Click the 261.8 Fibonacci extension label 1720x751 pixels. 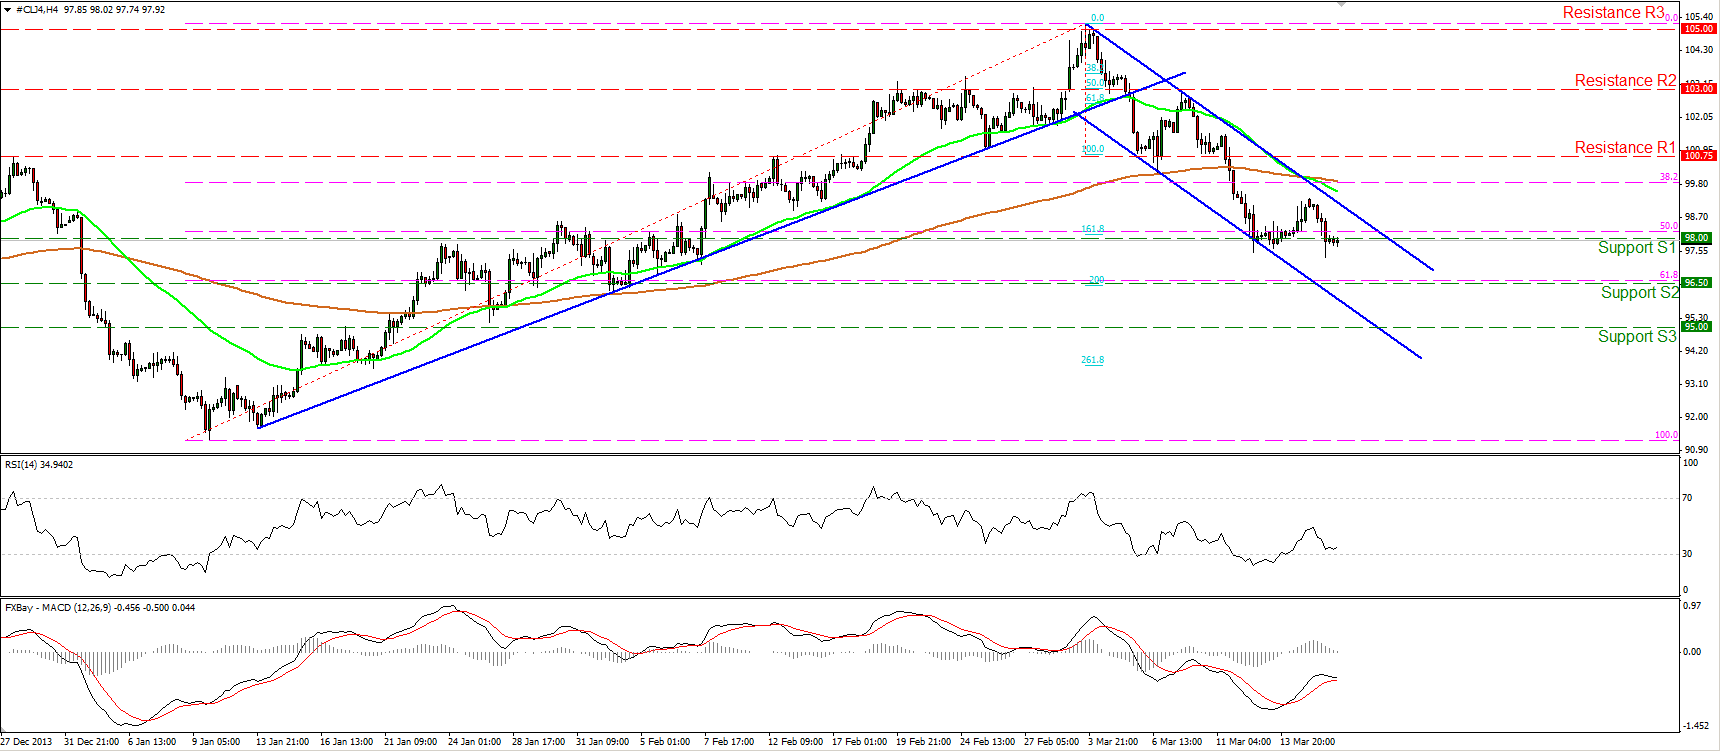tap(1092, 360)
